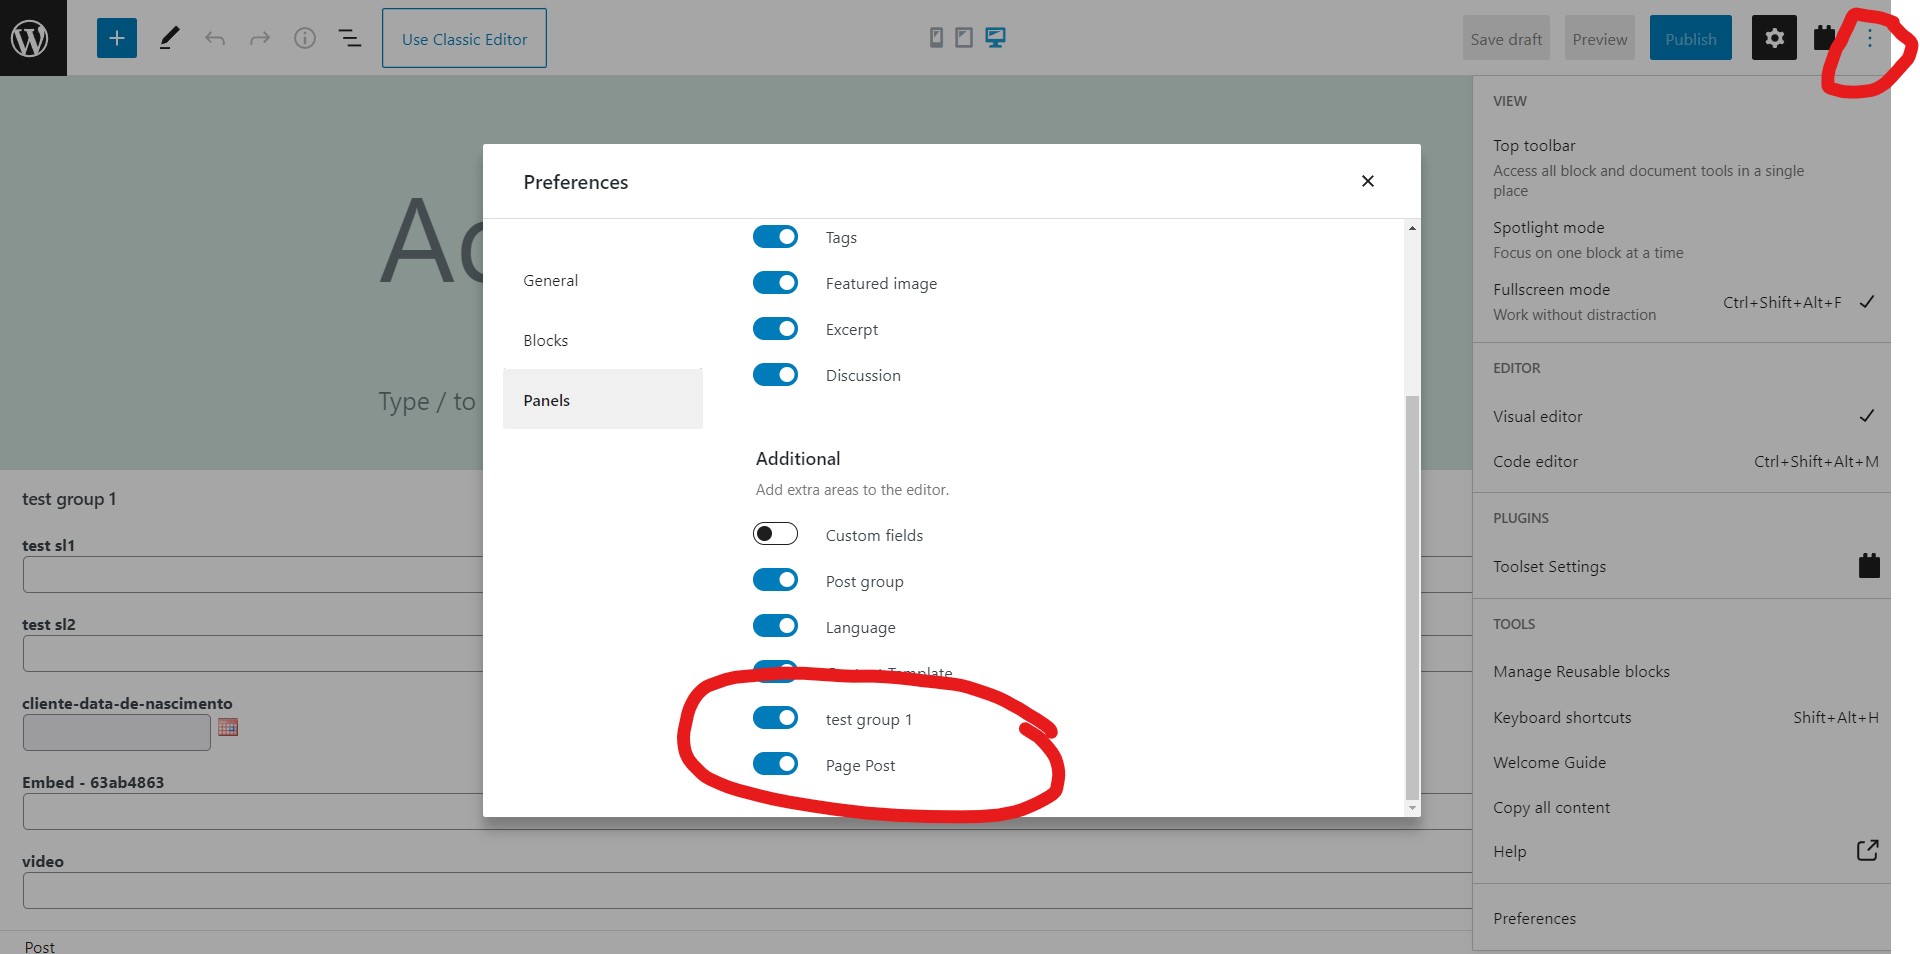The width and height of the screenshot is (1920, 954).
Task: Switch to phone preview icon
Action: click(x=936, y=38)
